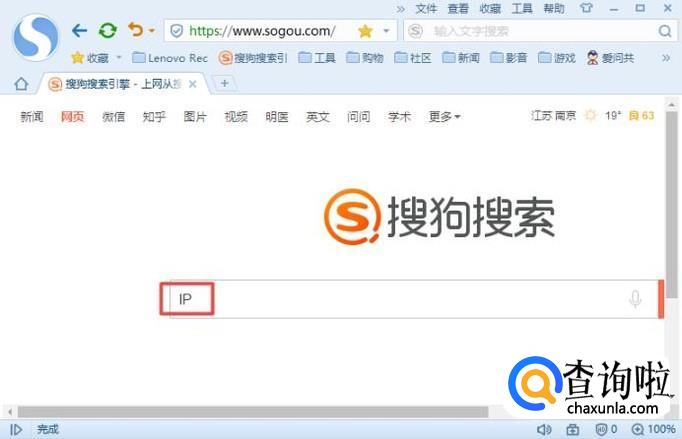Viewport: 682px width, 439px height.
Task: Click the orange undo-close-tab arrow
Action: 136,30
